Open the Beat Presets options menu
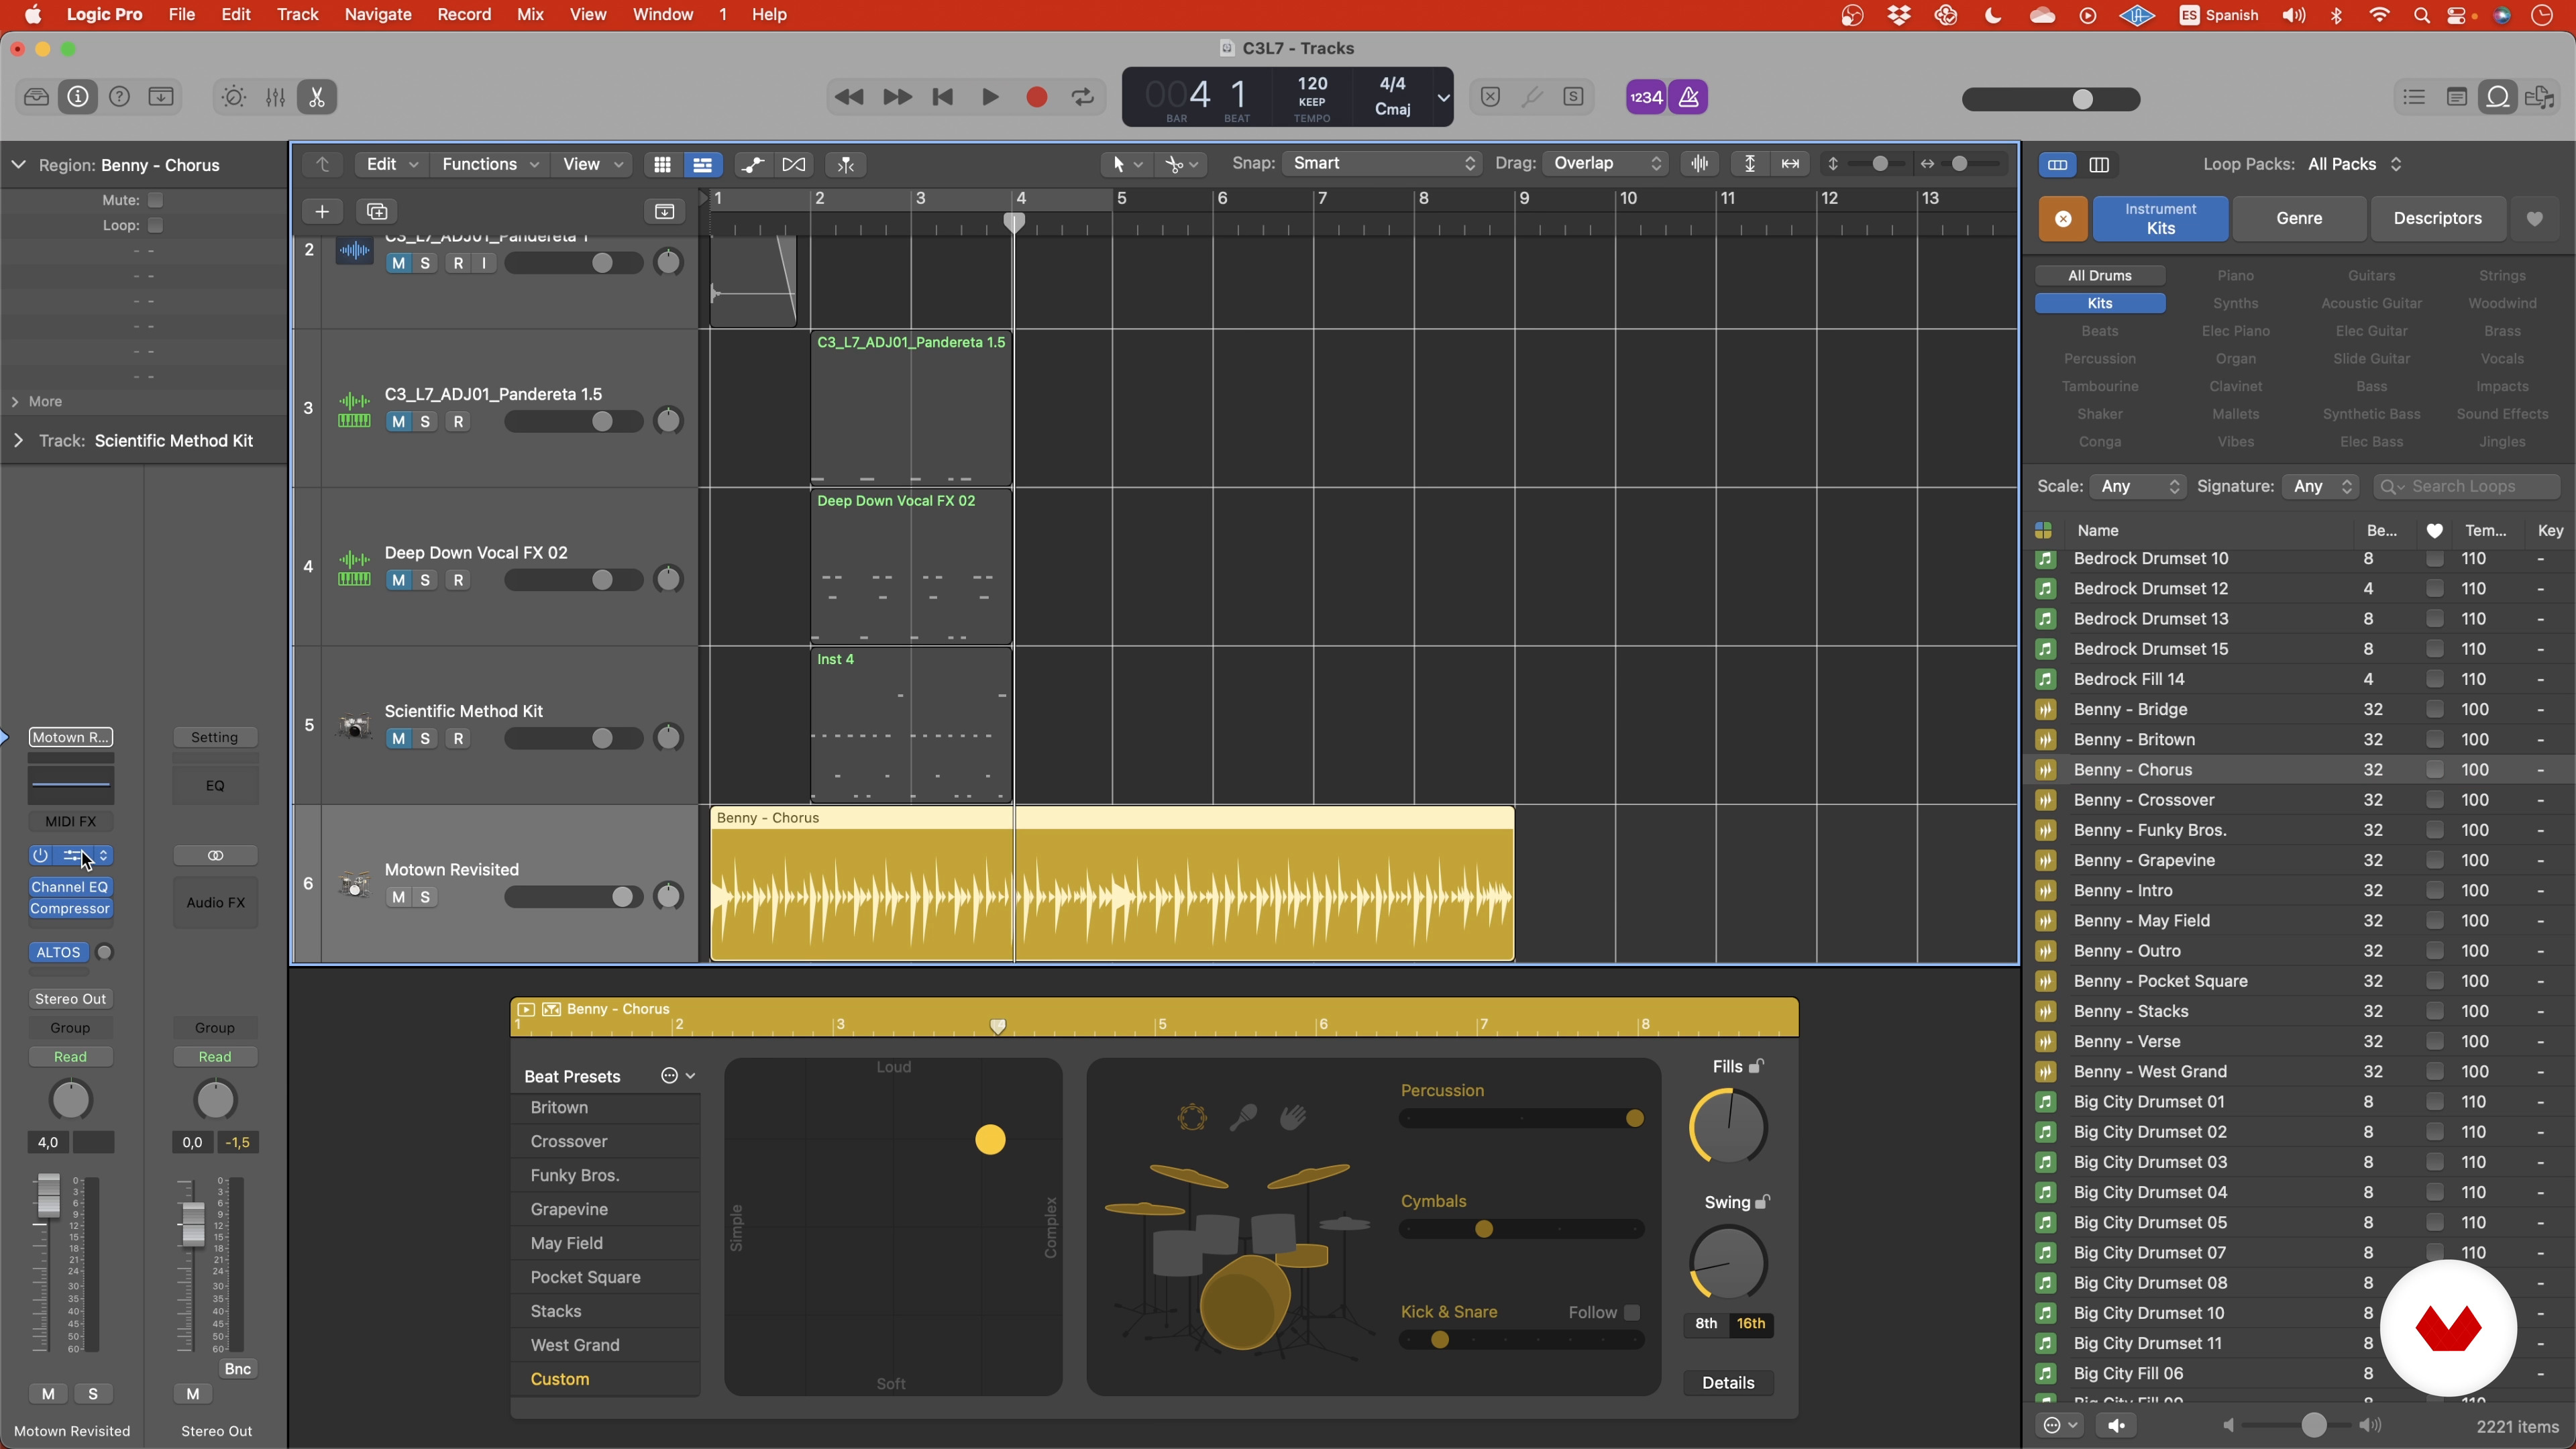 pos(678,1076)
